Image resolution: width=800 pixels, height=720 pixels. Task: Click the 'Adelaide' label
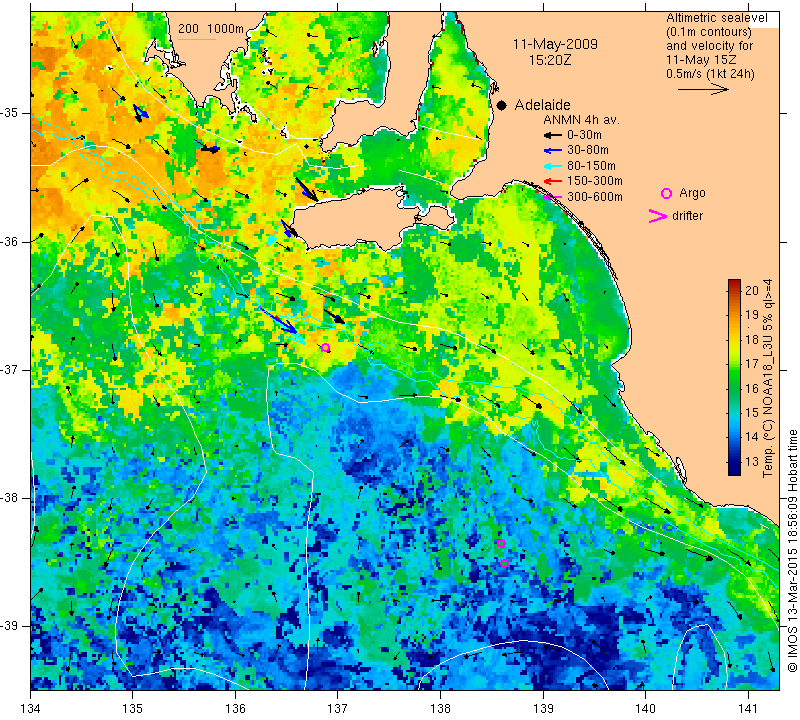pos(542,105)
